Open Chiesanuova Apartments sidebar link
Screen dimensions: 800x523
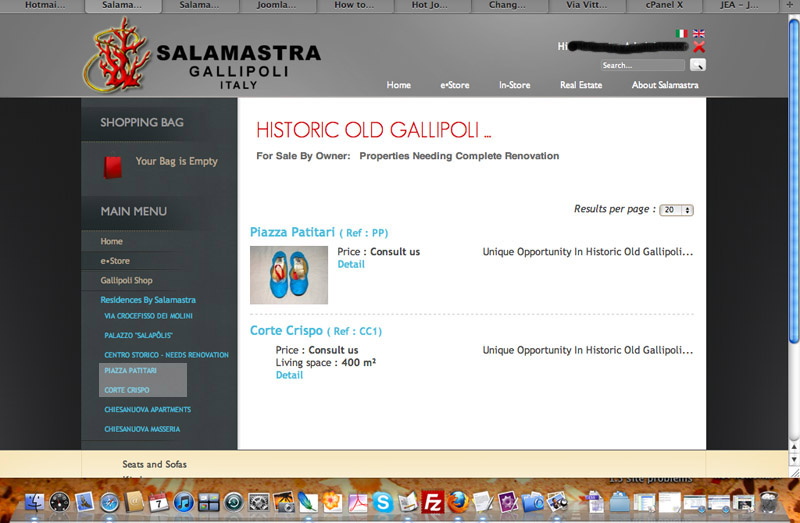[x=147, y=409]
